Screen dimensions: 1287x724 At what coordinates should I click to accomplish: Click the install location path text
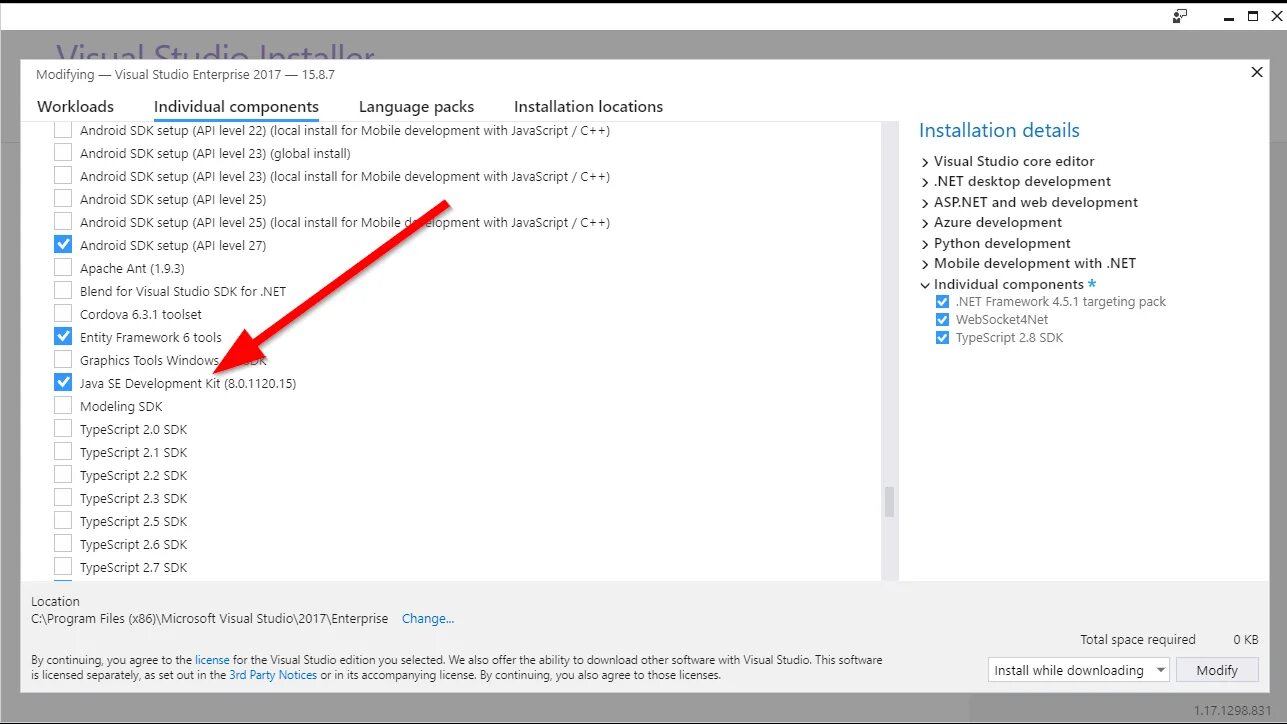tap(210, 619)
